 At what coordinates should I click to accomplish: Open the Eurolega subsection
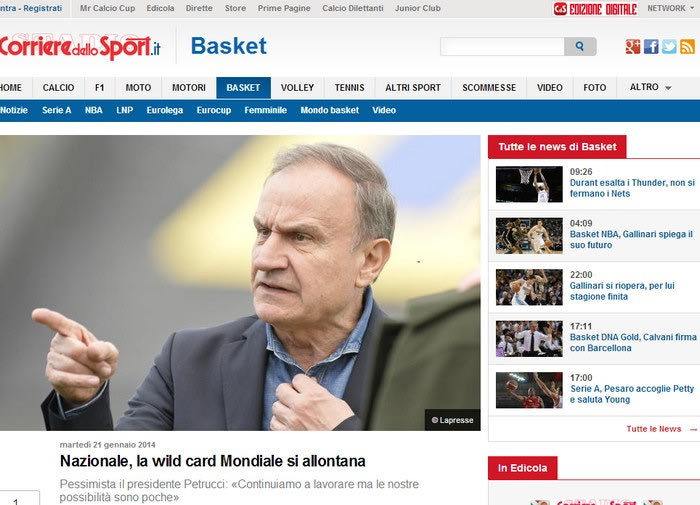165,110
